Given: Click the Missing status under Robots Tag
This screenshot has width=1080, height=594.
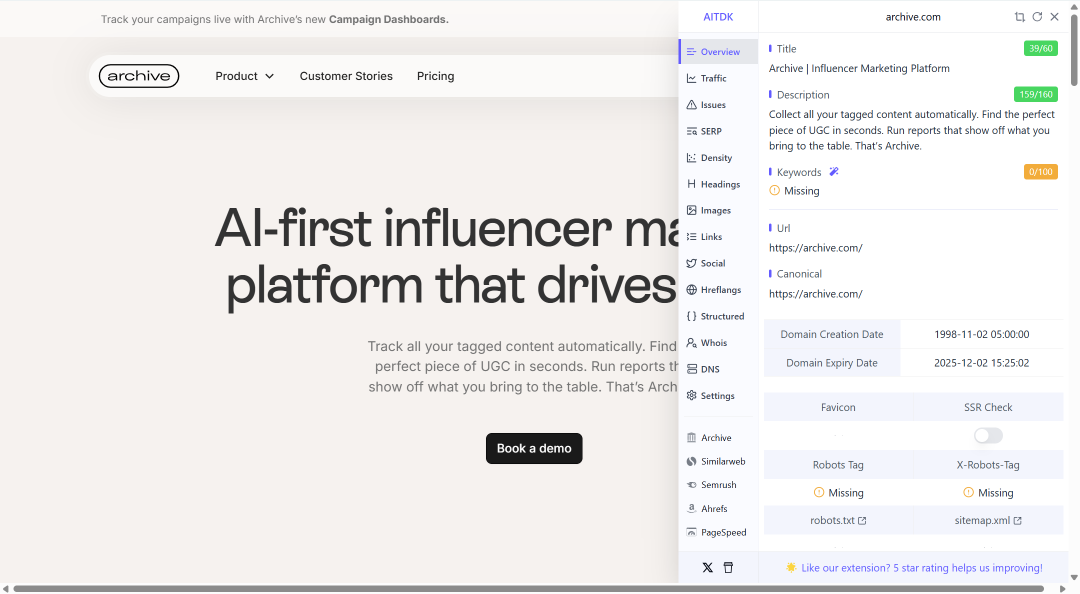Looking at the screenshot, I should pyautogui.click(x=838, y=493).
